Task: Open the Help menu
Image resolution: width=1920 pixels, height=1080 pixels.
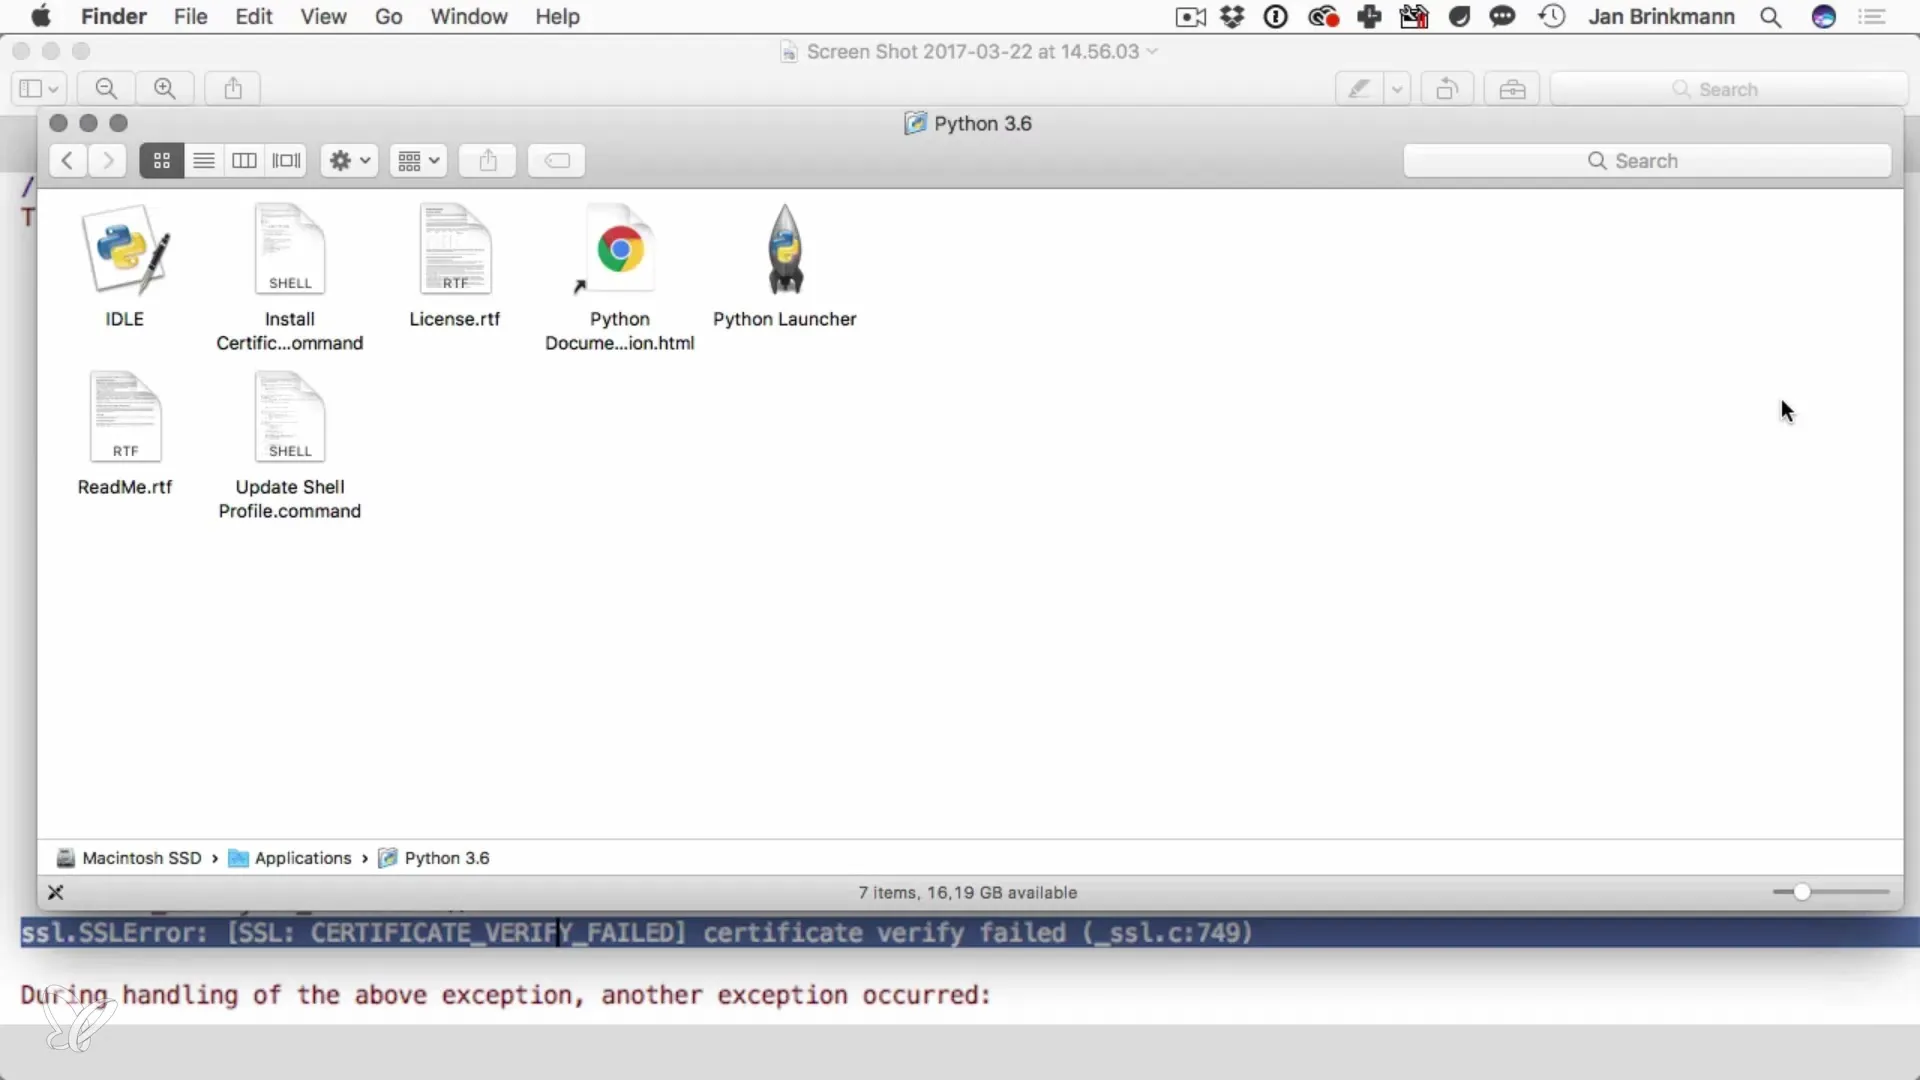Action: [x=557, y=16]
